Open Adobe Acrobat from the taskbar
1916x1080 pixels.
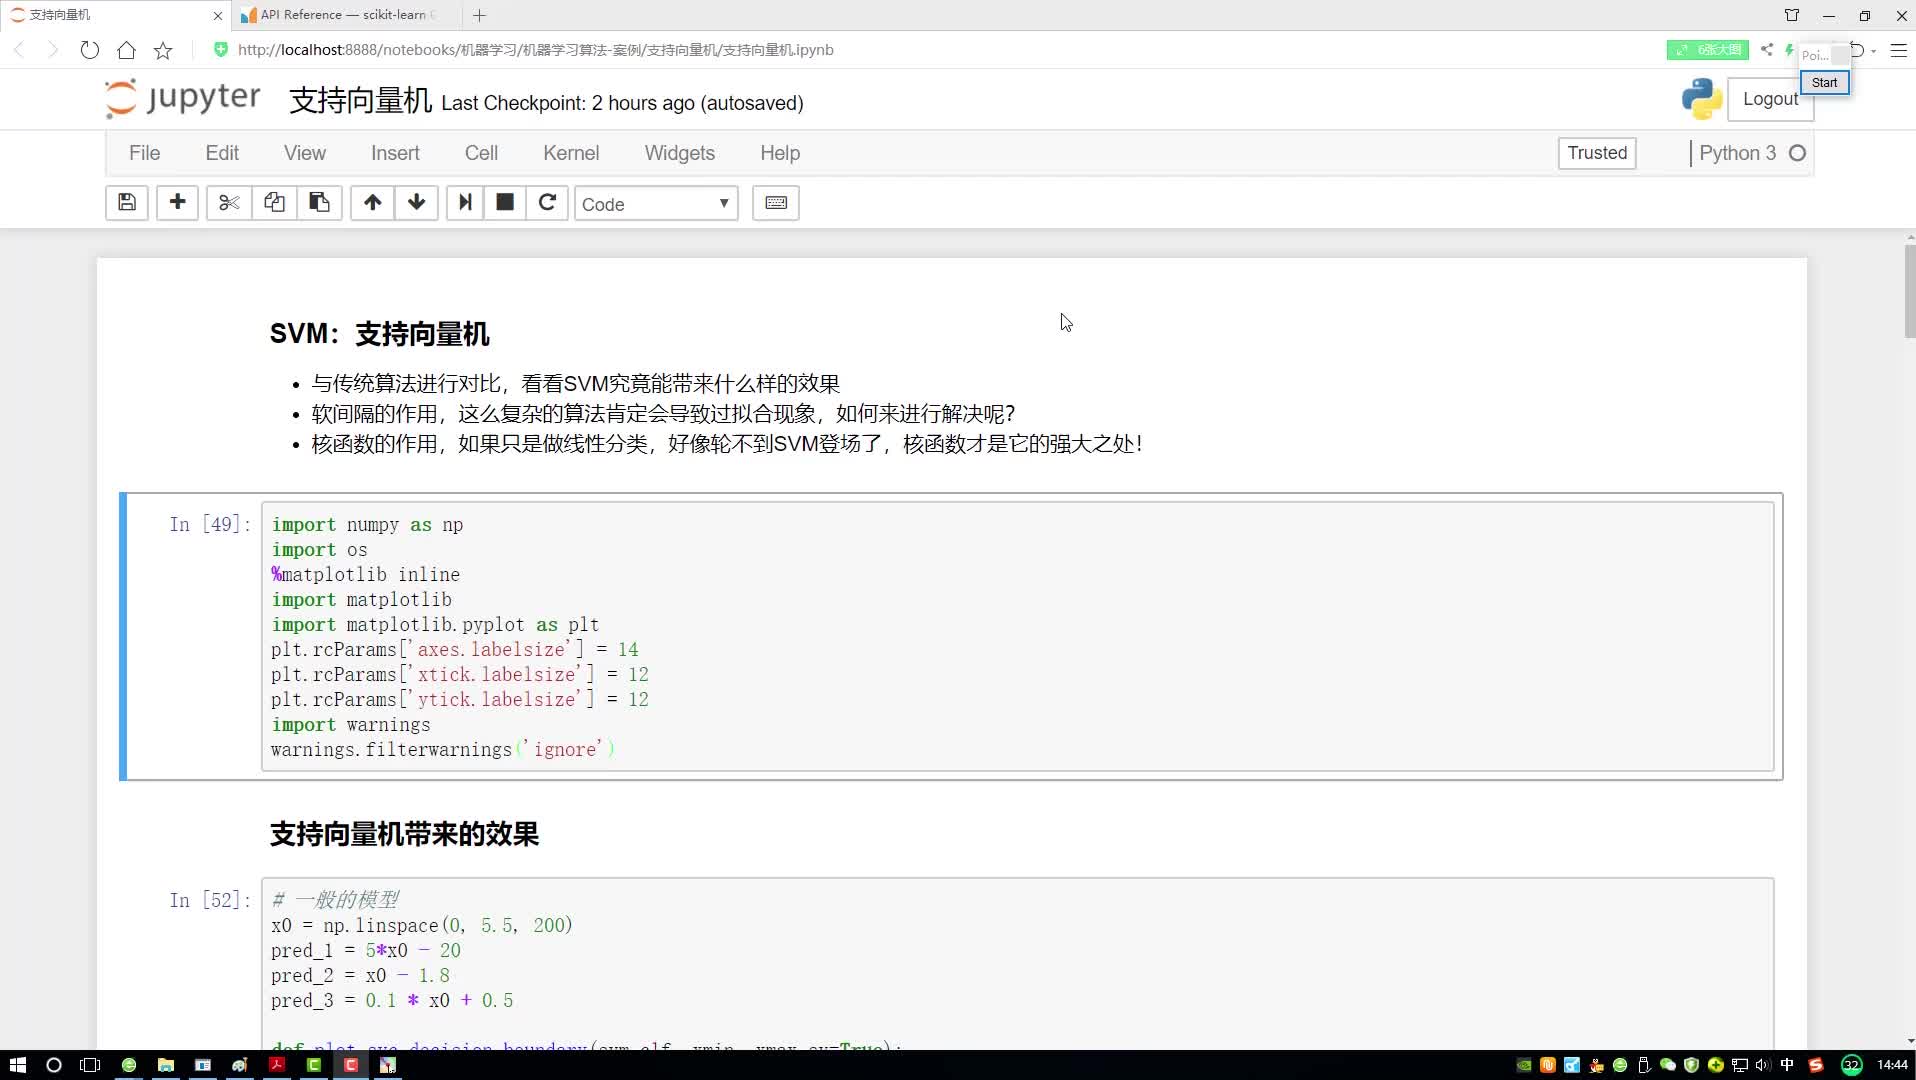277,1065
